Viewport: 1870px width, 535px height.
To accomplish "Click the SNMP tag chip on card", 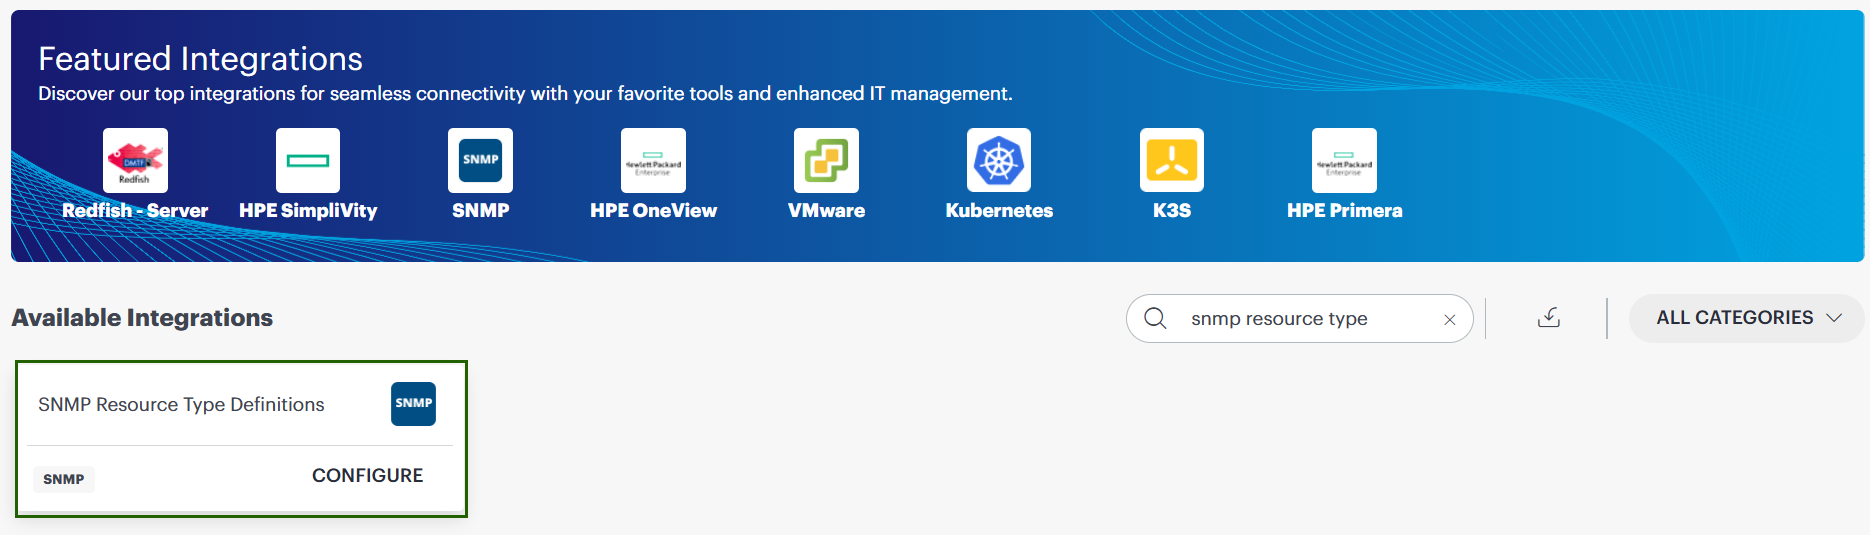I will click(64, 479).
